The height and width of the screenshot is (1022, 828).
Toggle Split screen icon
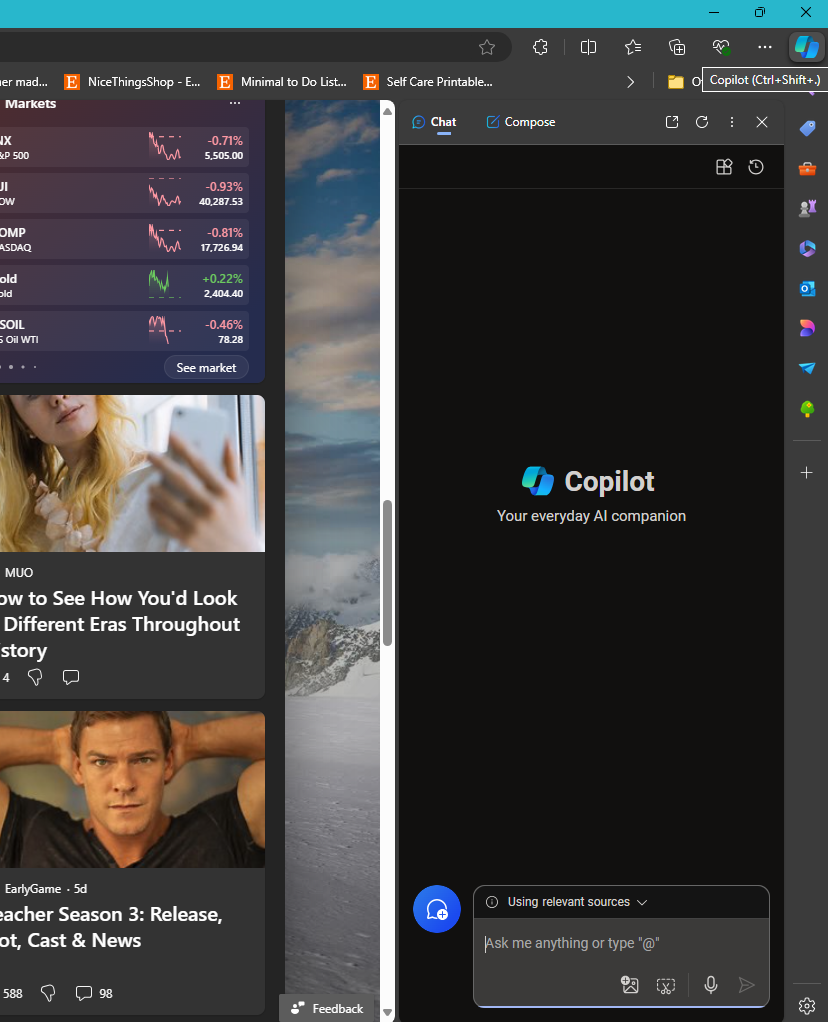588,47
